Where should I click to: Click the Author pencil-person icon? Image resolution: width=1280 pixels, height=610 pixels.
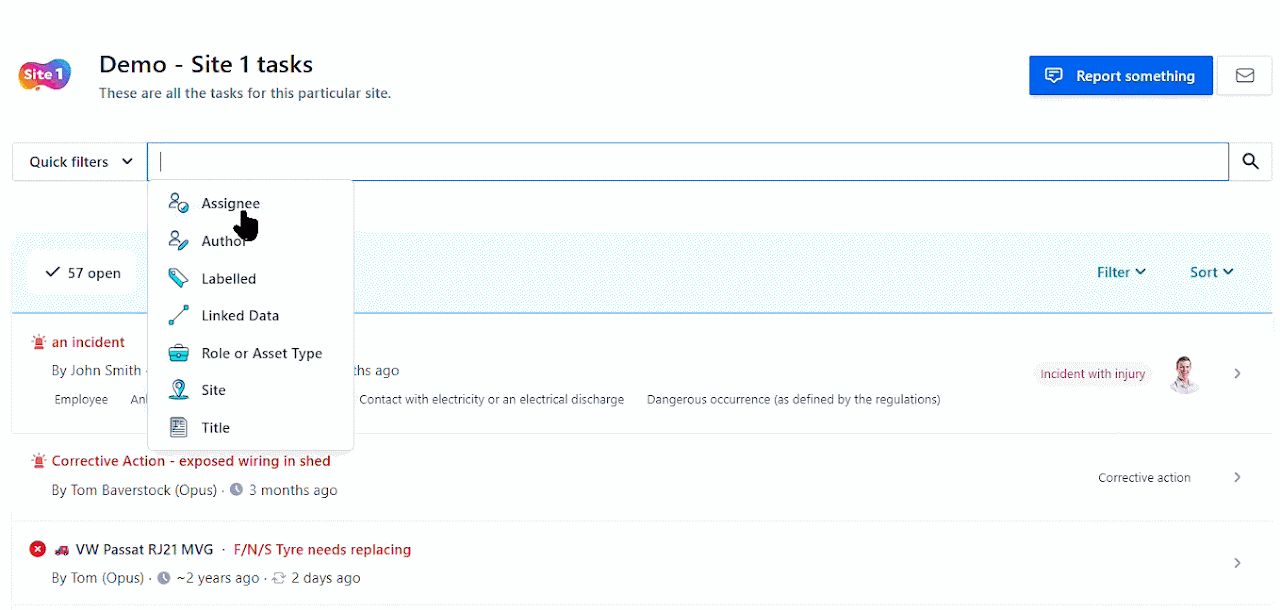pos(178,241)
